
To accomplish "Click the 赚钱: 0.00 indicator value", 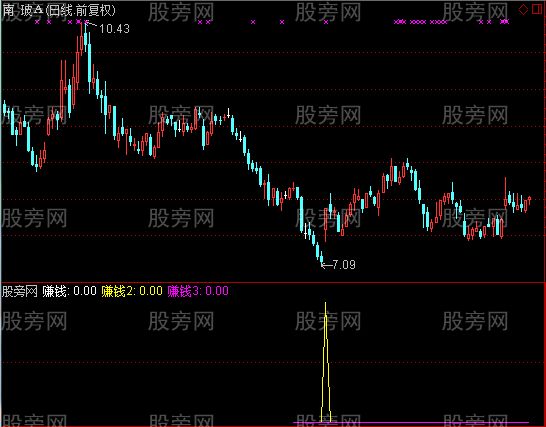I will click(x=70, y=291).
